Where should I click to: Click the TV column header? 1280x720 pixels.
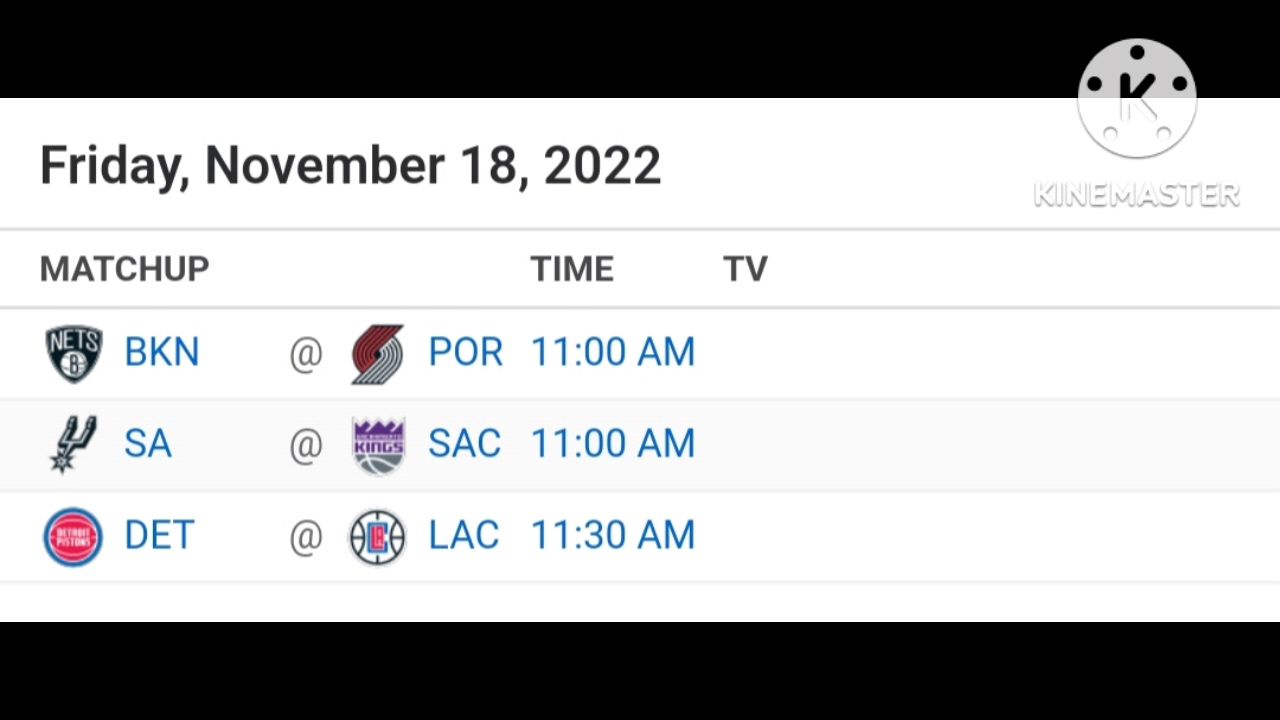(745, 269)
